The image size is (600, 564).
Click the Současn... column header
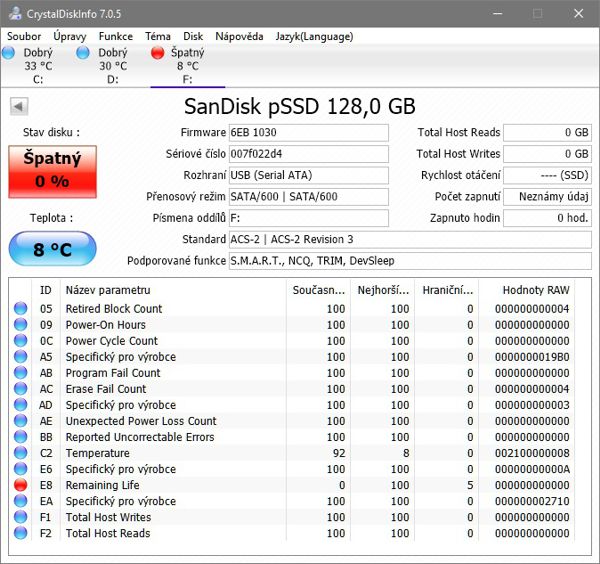coord(318,290)
